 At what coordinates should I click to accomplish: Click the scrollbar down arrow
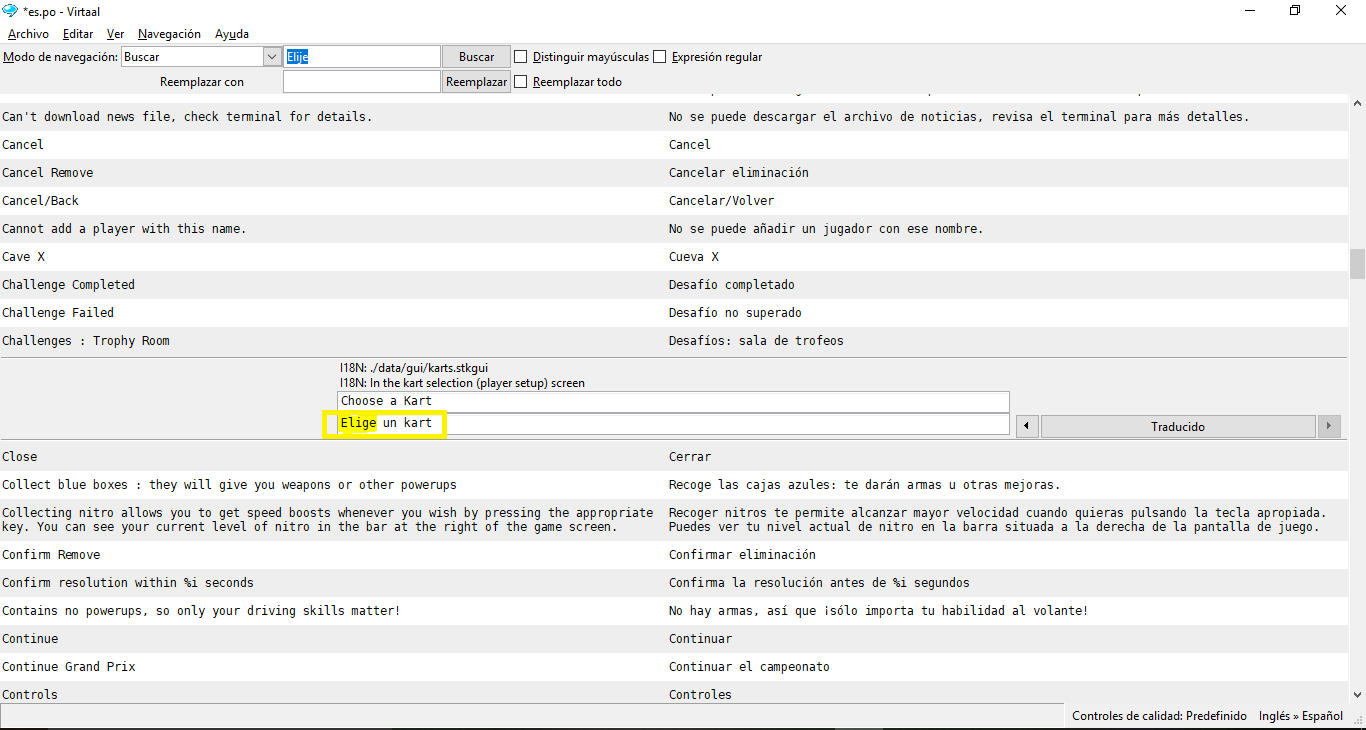[1357, 694]
